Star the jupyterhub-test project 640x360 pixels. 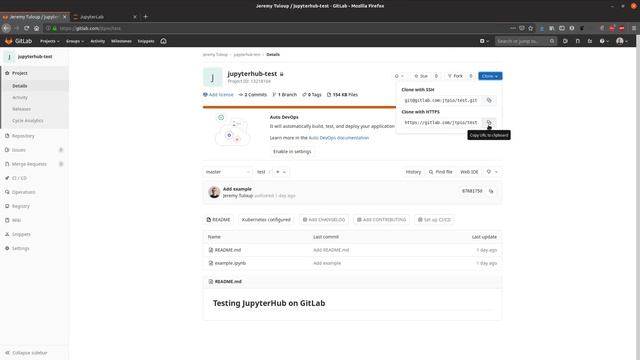point(421,76)
